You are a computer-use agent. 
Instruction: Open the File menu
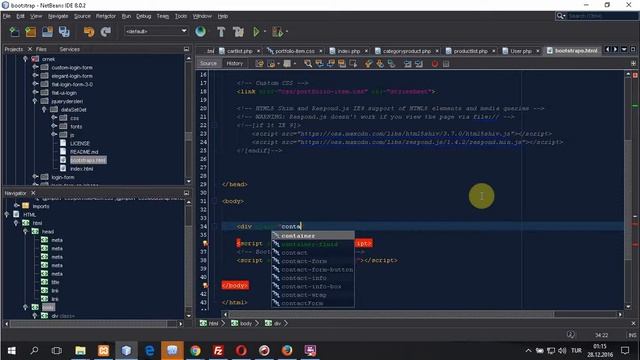[x=7, y=16]
